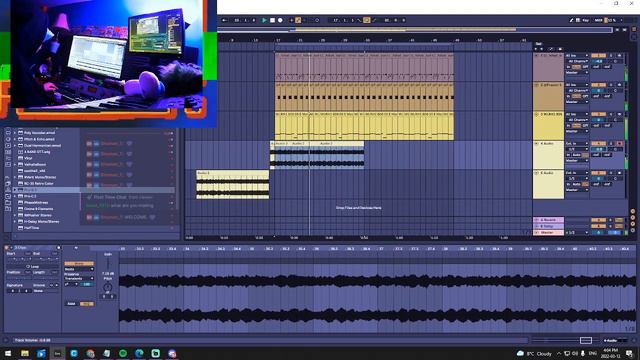The height and width of the screenshot is (360, 640).
Task: Solo the 4 Audio track
Action: [611, 144]
